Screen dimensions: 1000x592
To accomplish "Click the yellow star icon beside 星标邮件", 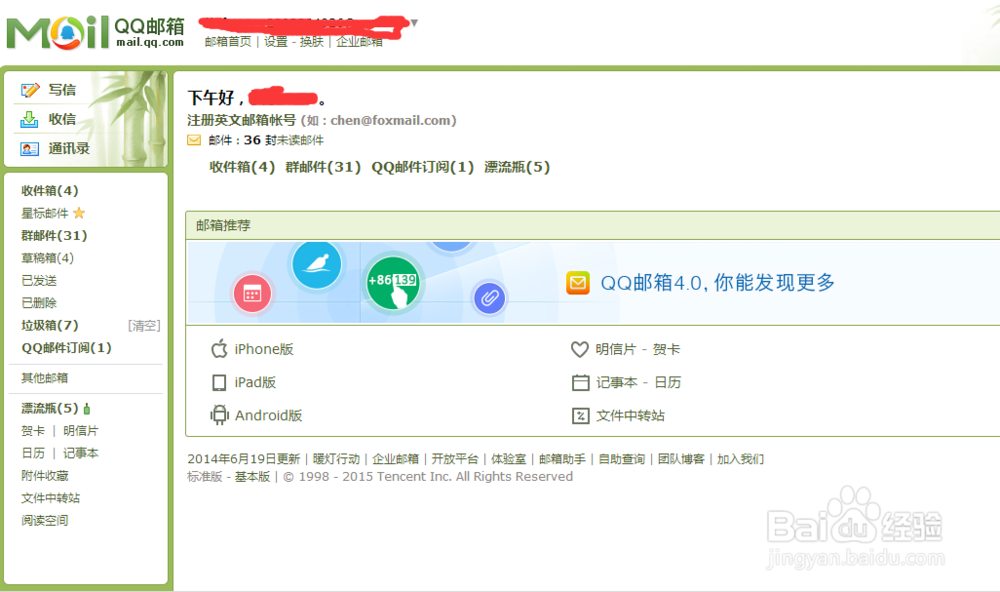I will (79, 213).
